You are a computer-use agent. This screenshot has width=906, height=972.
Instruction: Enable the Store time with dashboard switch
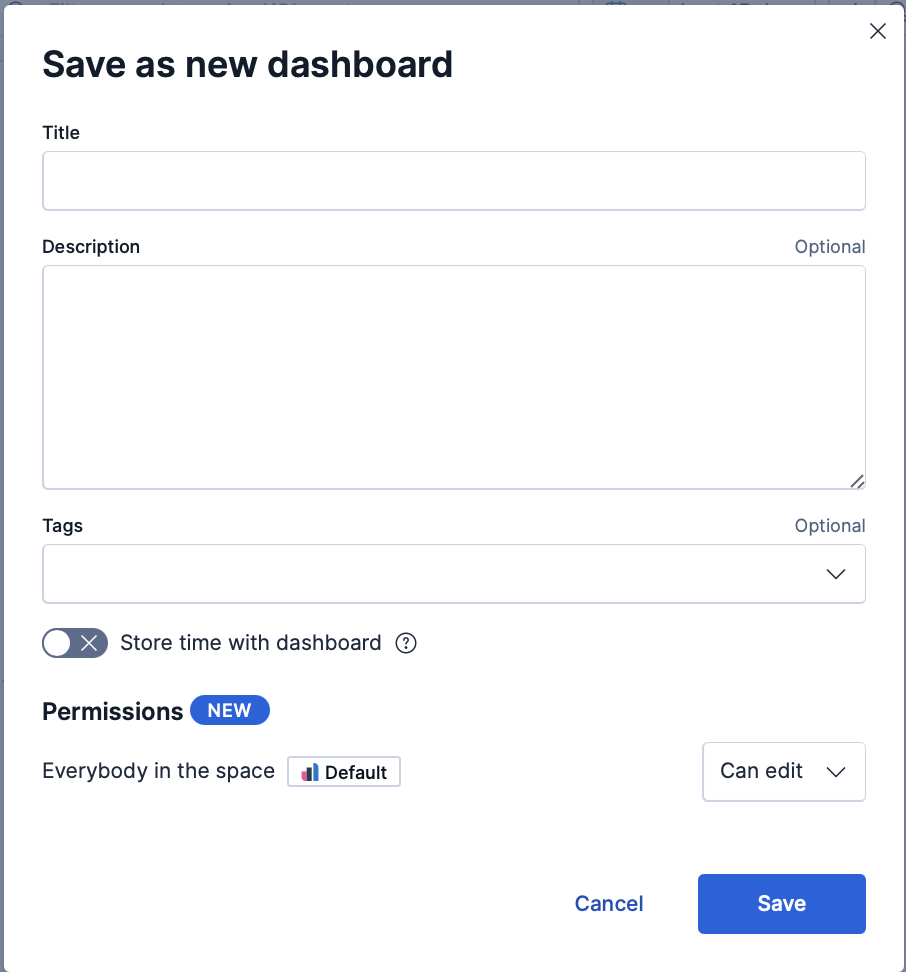pos(74,643)
